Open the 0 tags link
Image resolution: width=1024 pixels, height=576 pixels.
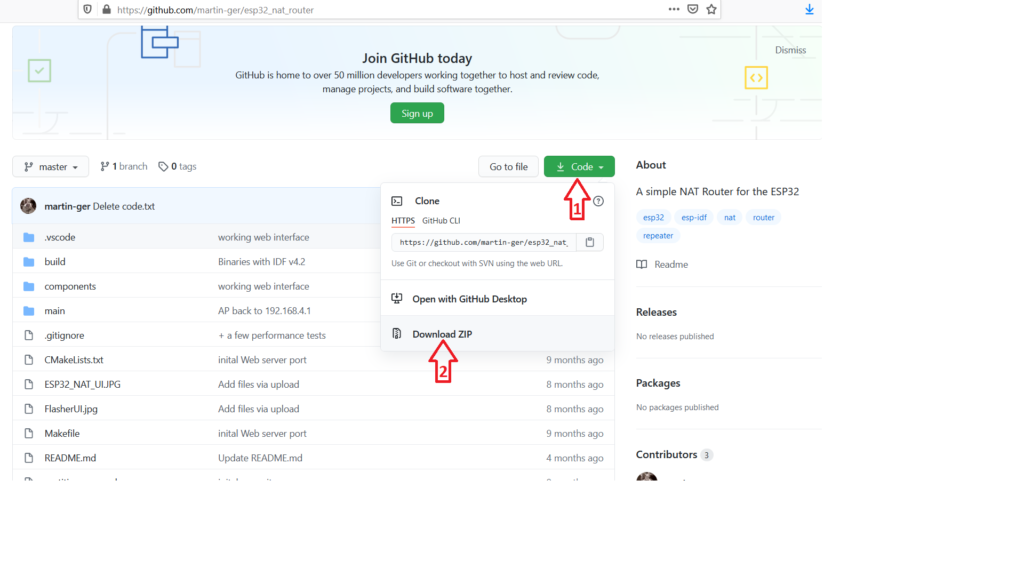click(177, 167)
